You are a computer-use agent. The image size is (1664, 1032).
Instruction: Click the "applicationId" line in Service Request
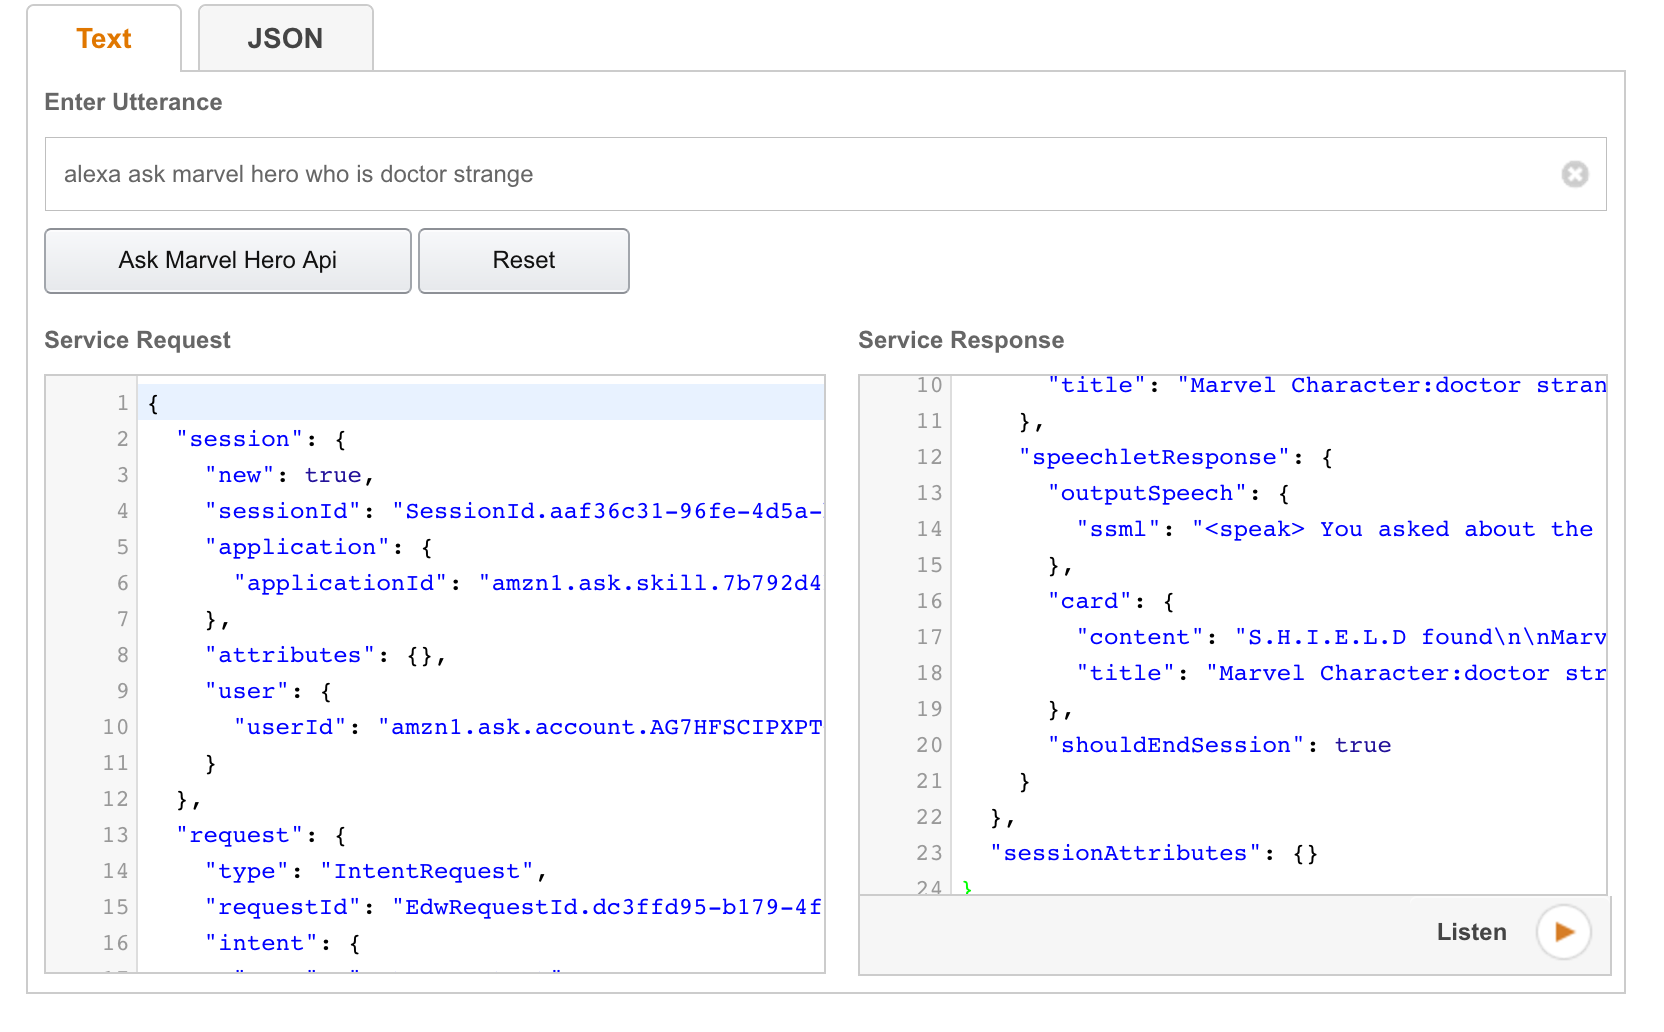click(x=527, y=583)
